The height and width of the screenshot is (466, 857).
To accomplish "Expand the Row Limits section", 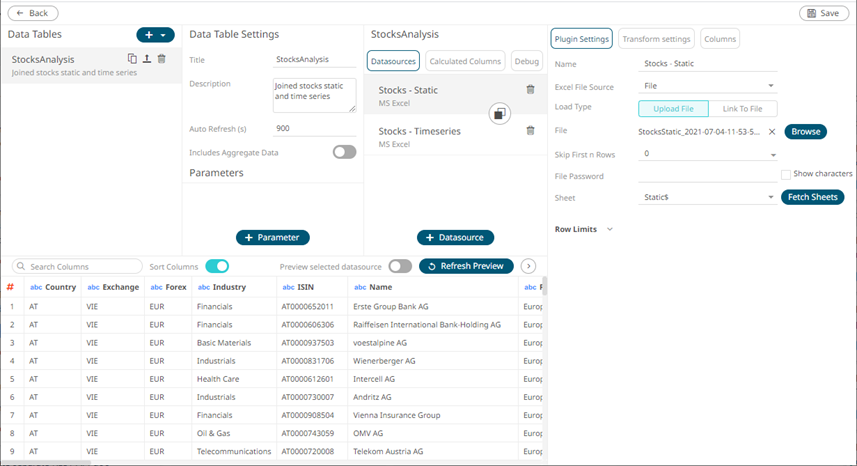I will [x=609, y=229].
